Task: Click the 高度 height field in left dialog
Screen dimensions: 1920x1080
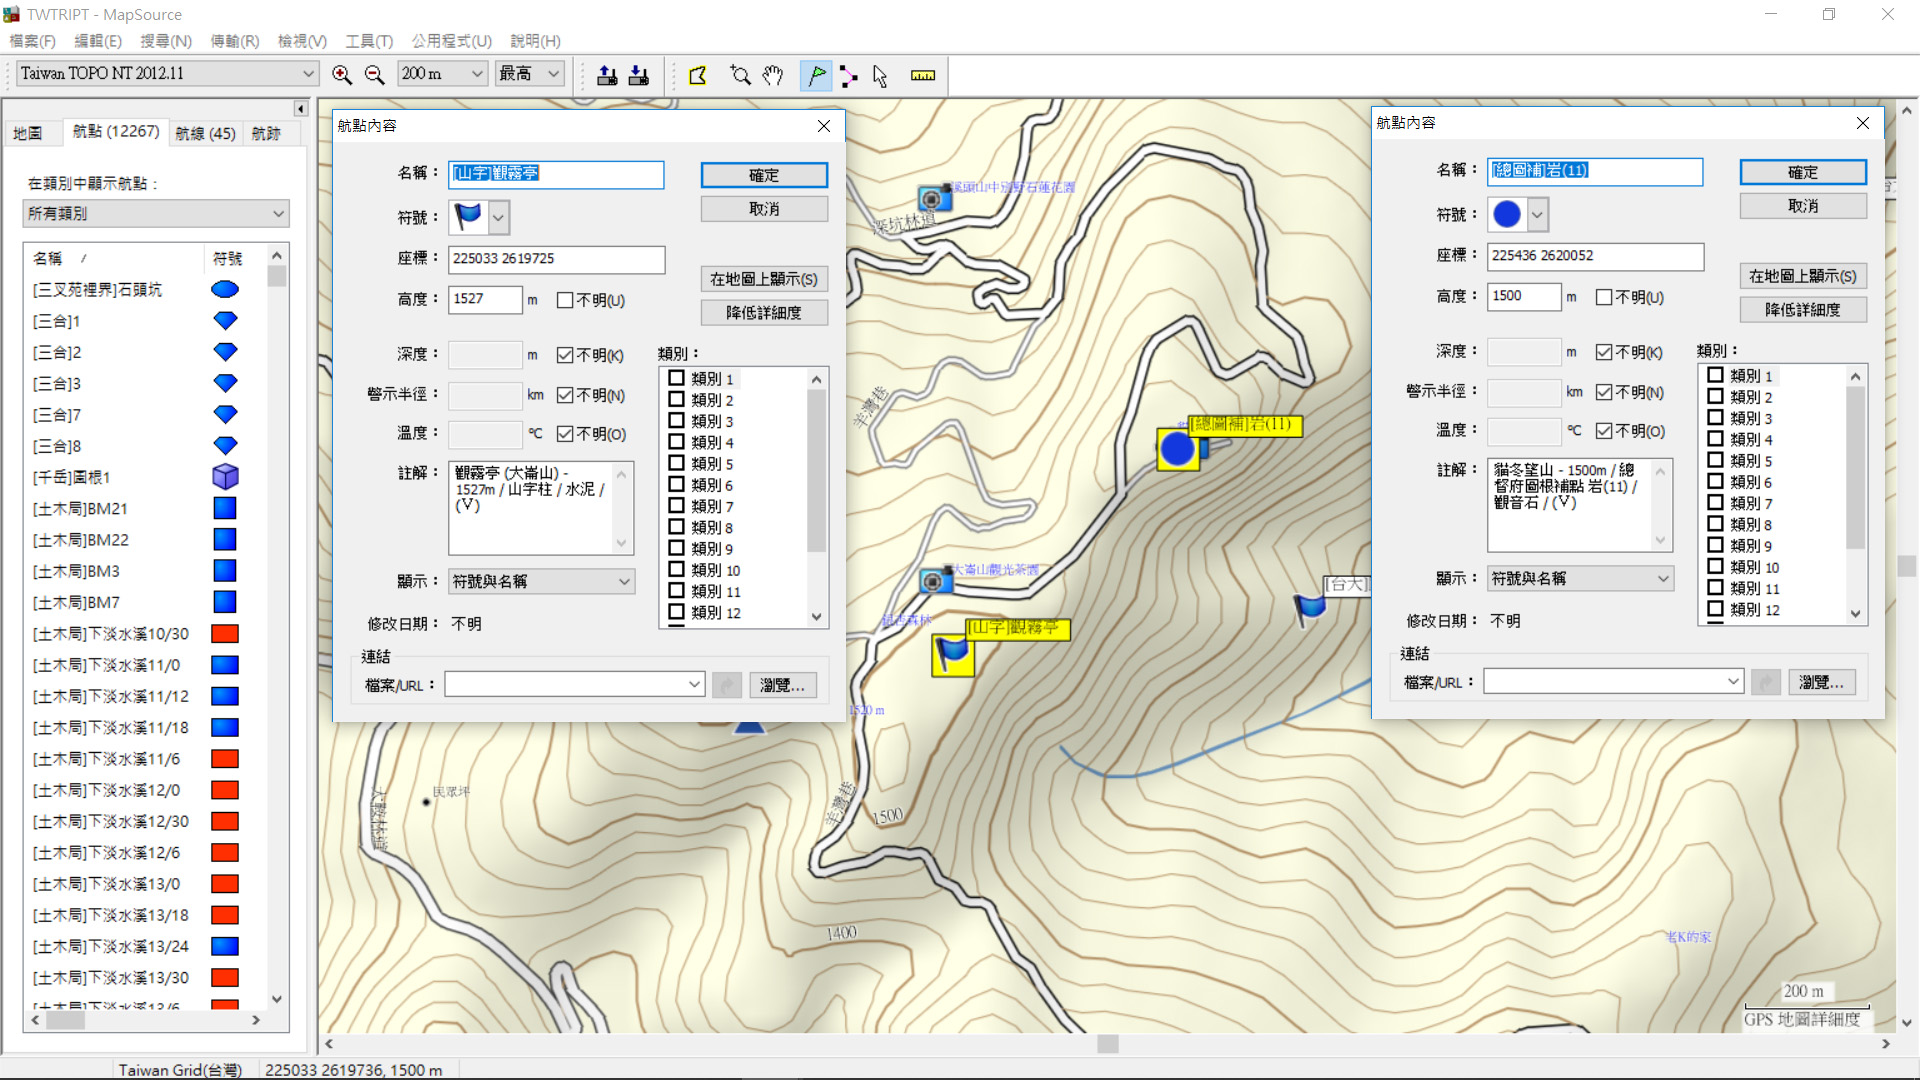Action: click(x=485, y=299)
